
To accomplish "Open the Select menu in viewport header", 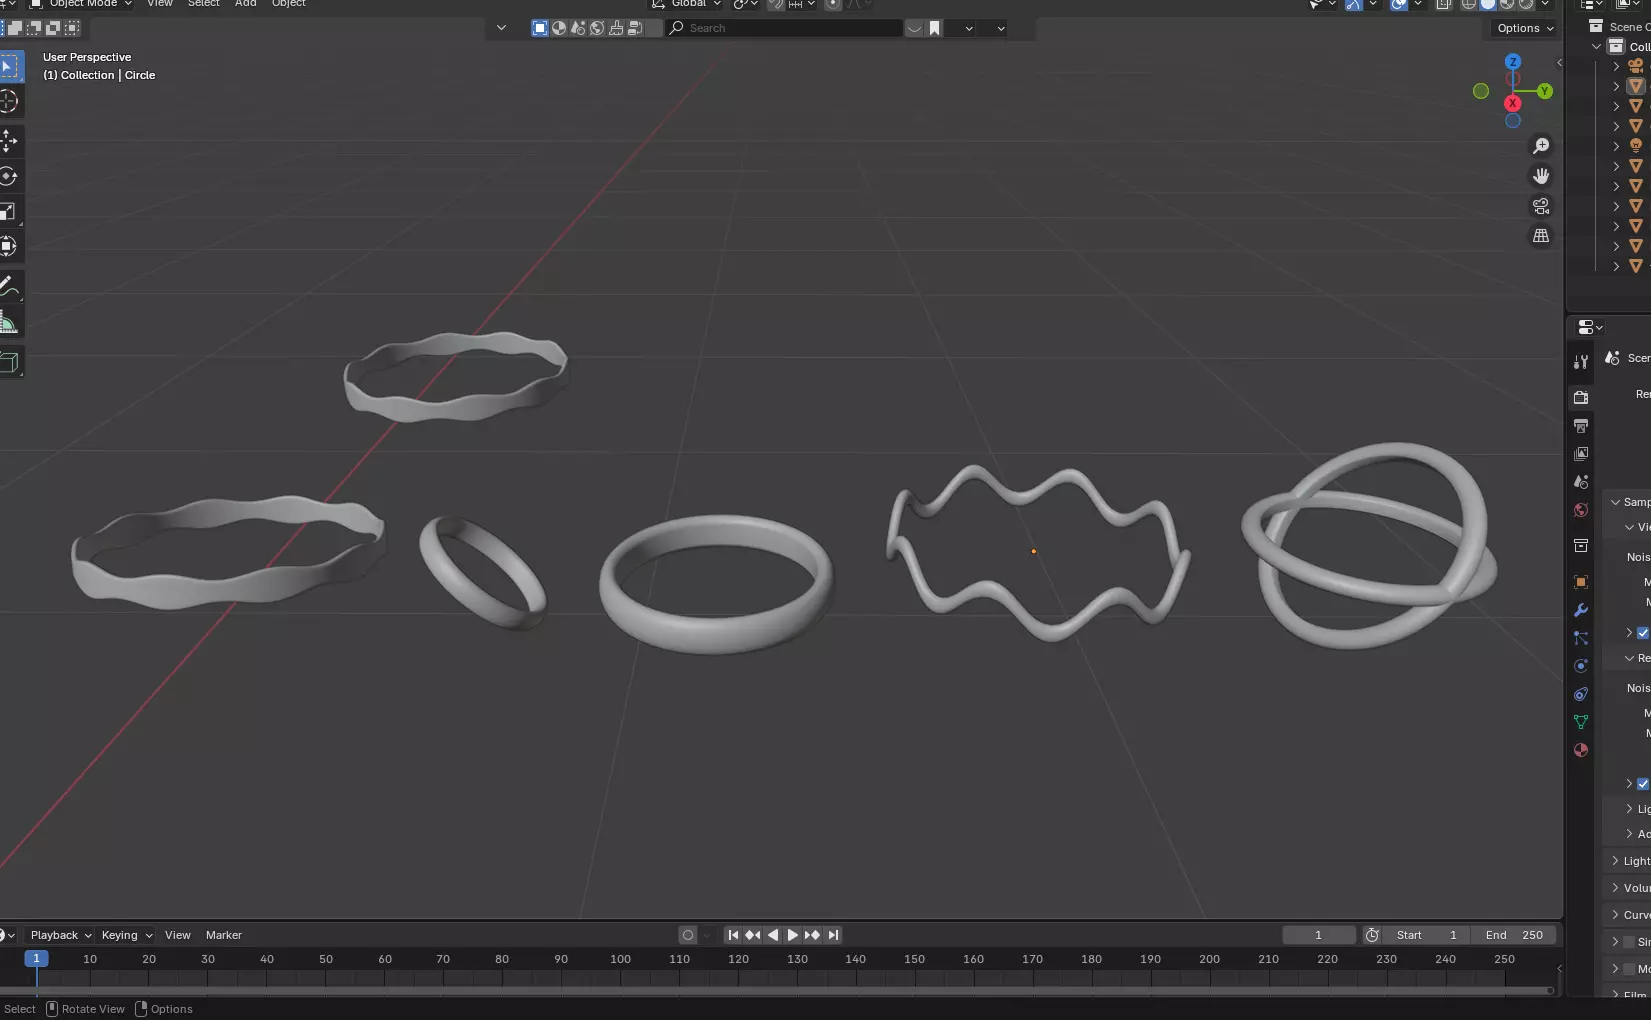I will point(204,4).
